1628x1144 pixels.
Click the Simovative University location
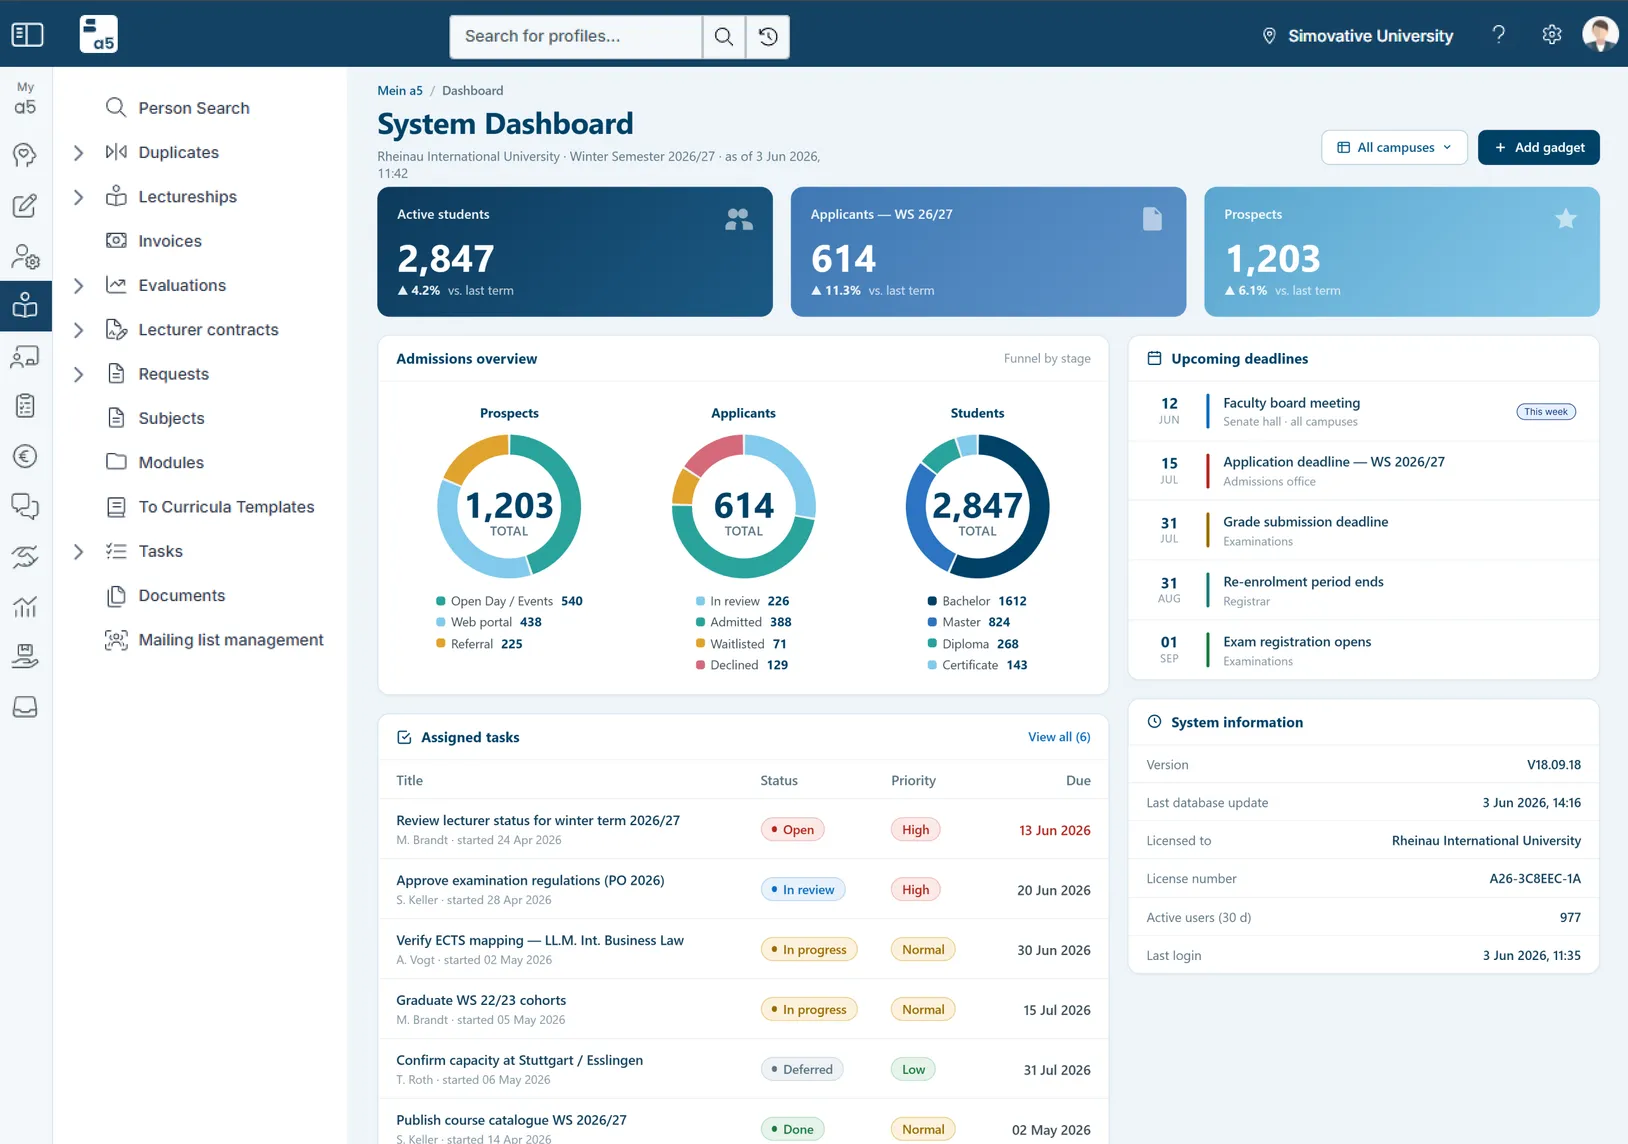(1358, 36)
